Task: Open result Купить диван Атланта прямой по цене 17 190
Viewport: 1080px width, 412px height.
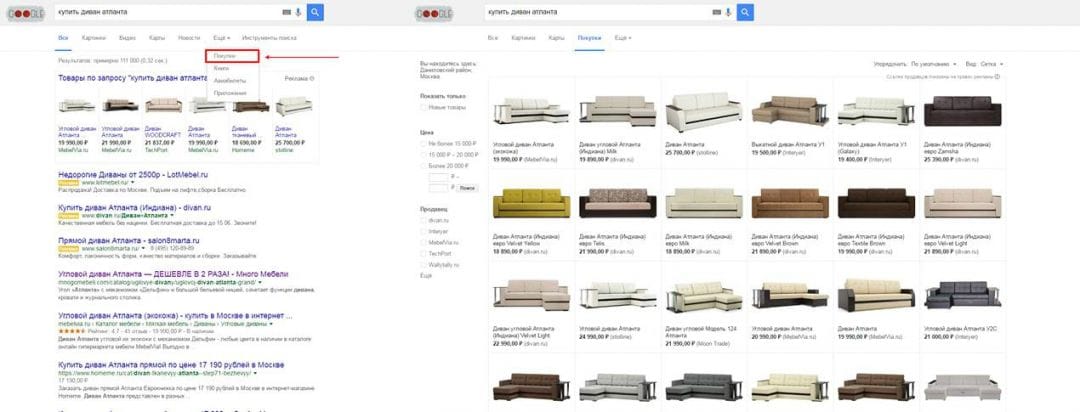Action: [x=171, y=364]
